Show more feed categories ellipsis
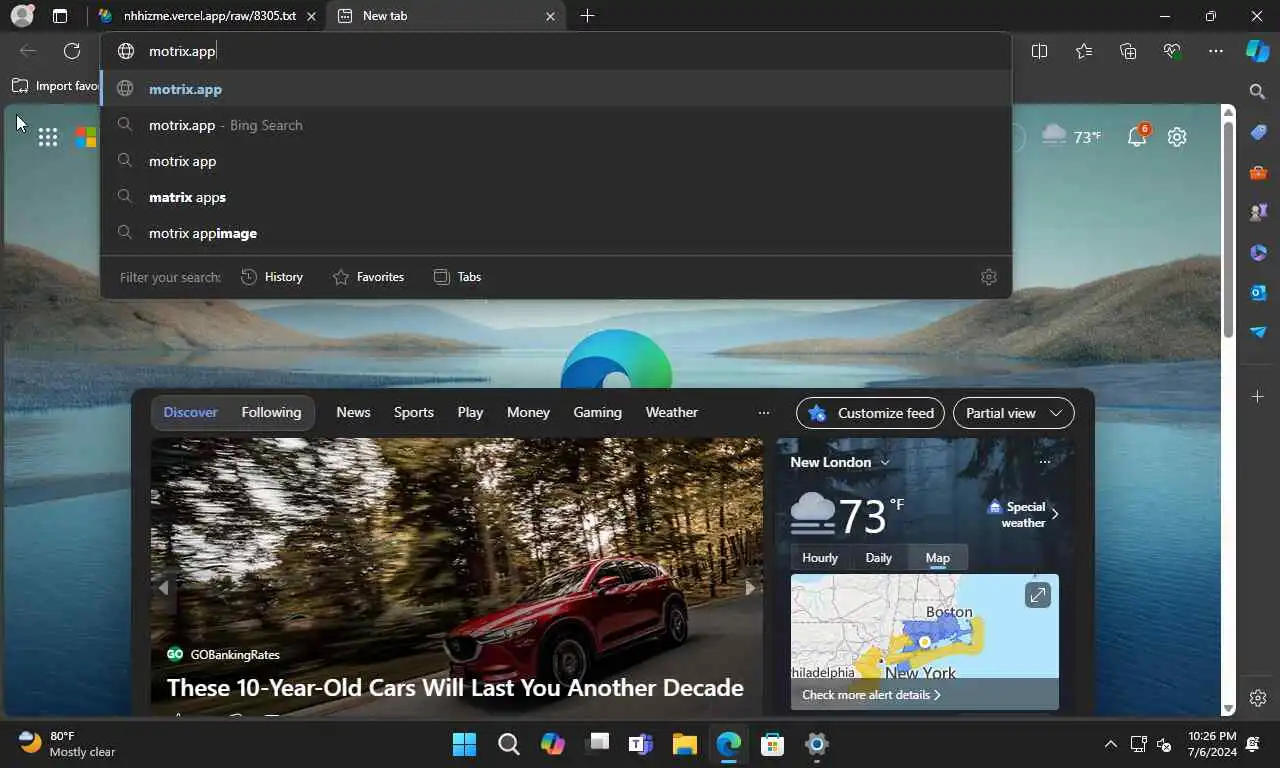This screenshot has height=768, width=1280. tap(764, 412)
